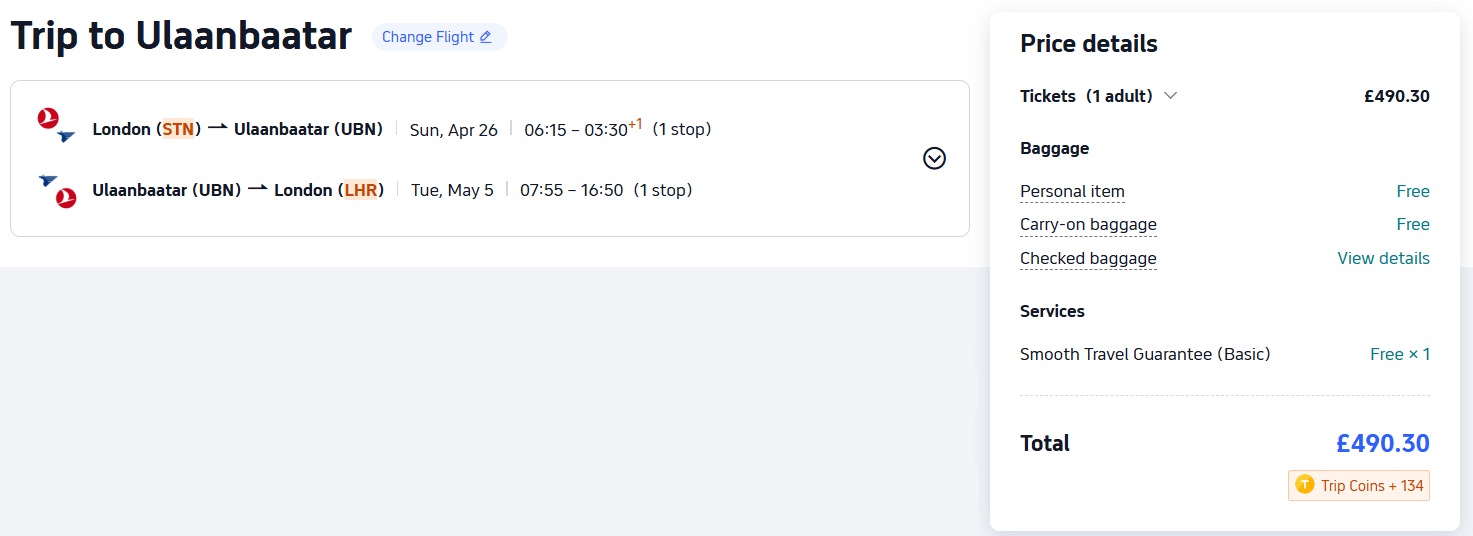
Task: Click Smooth Travel Guarantee (Basic) service
Action: (1145, 354)
